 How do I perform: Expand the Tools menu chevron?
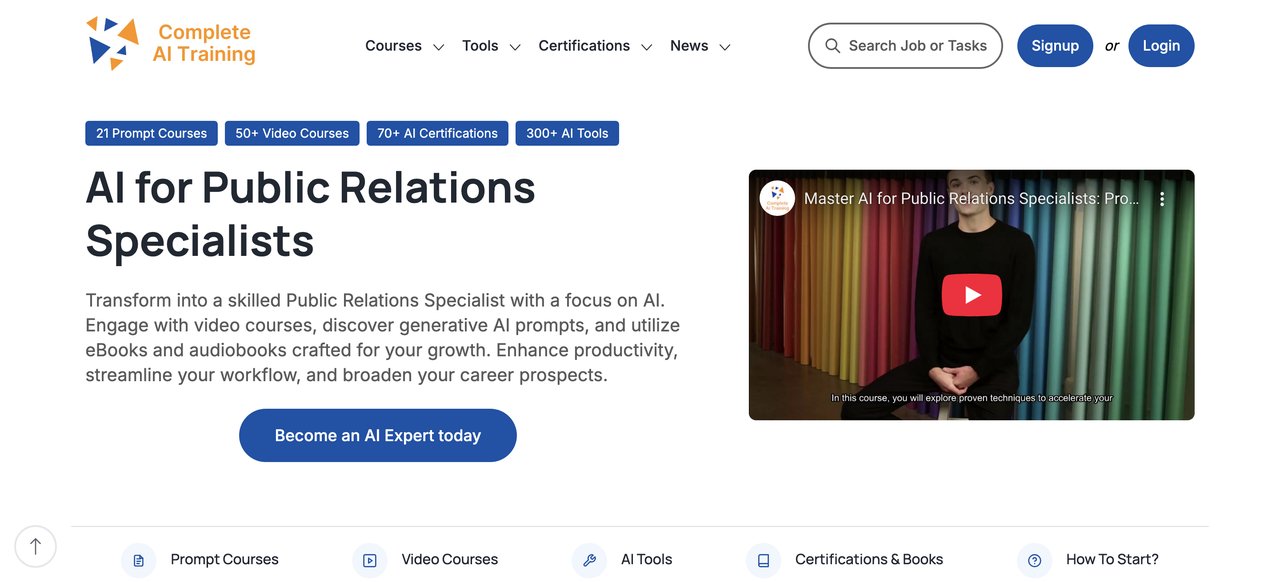pos(515,47)
